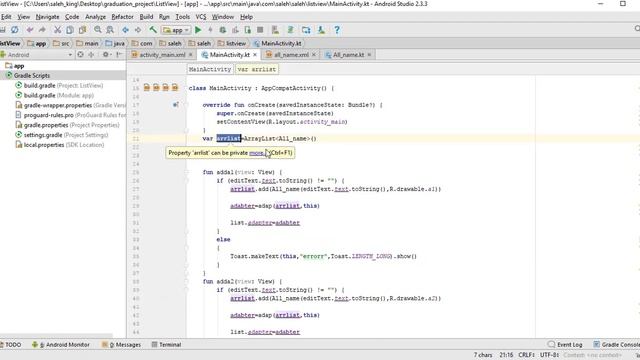
Task: Click the Stop square icon
Action: (260, 30)
